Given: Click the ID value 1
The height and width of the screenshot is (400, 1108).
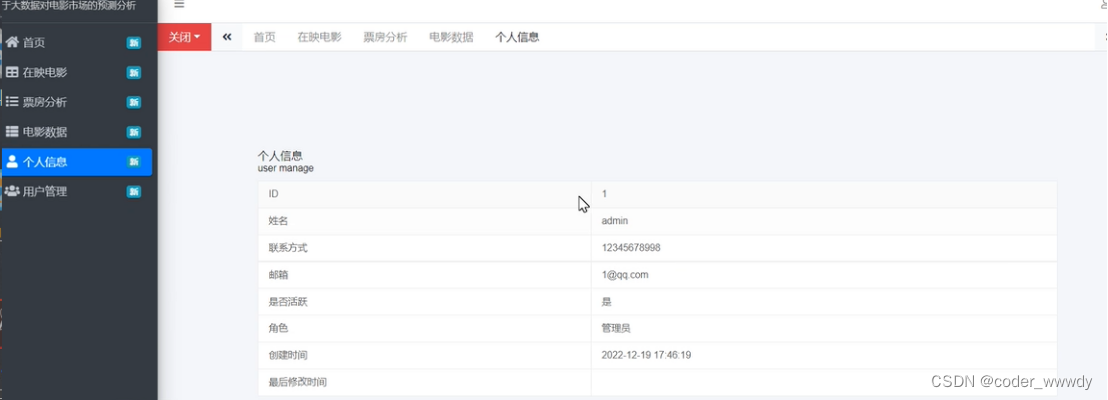Looking at the screenshot, I should point(604,194).
